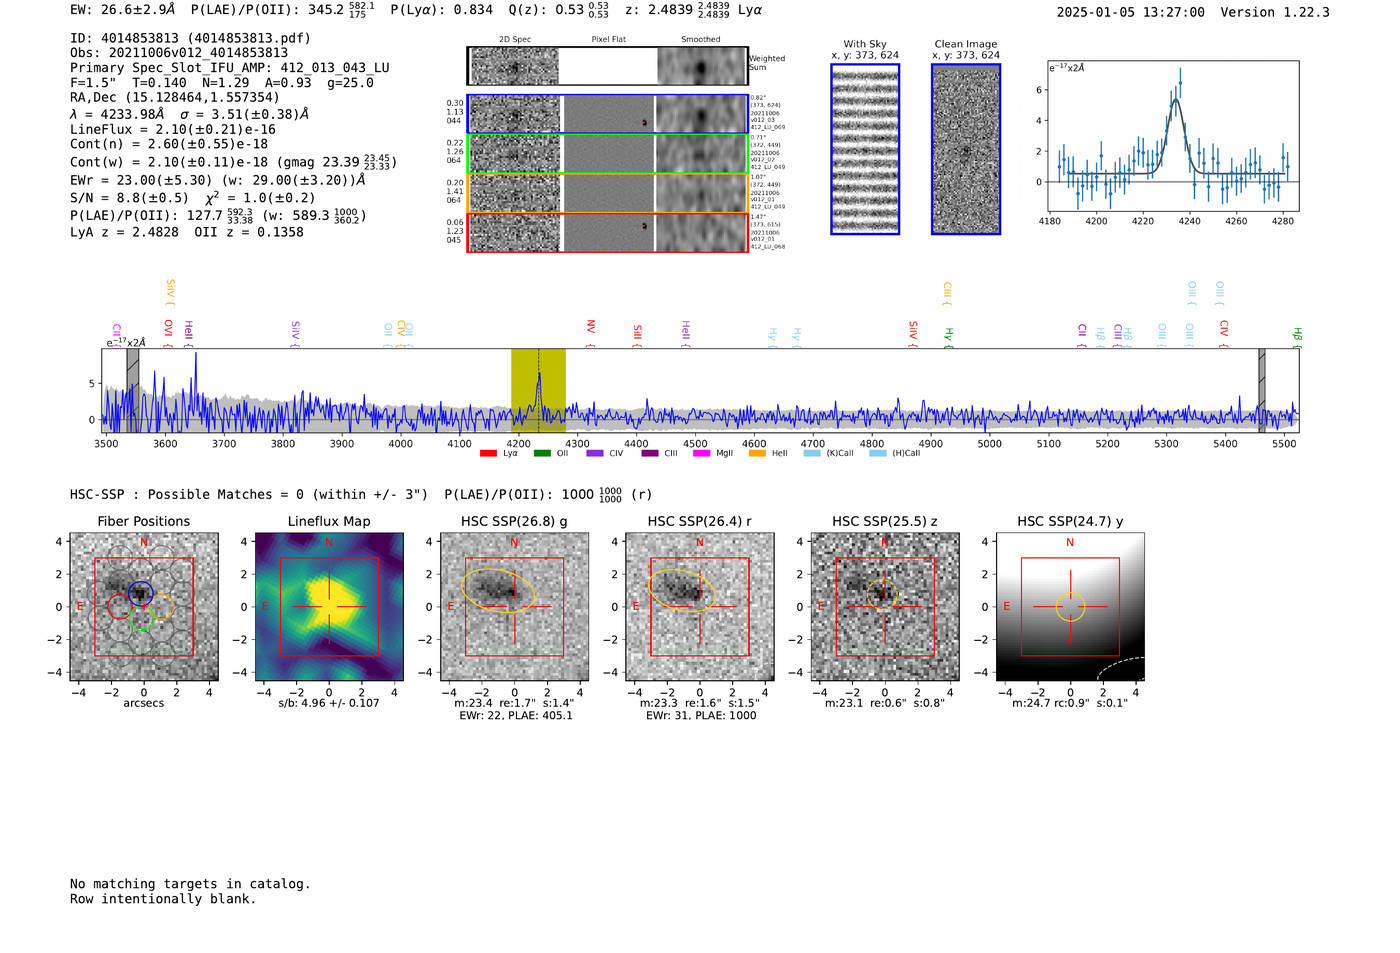Select the "LyA z = 2.4828" text
Screen dimensions: 1400x953
124,232
